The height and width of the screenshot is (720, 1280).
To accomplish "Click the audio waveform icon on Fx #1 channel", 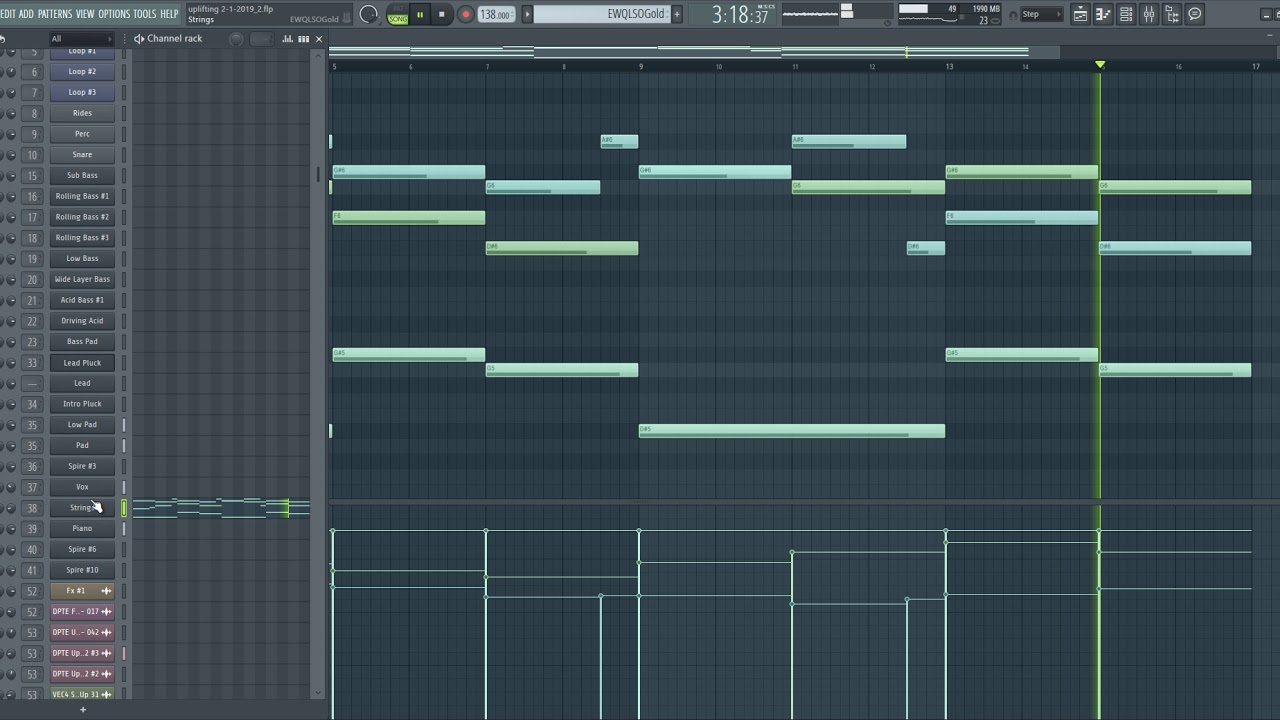I will 106,591.
